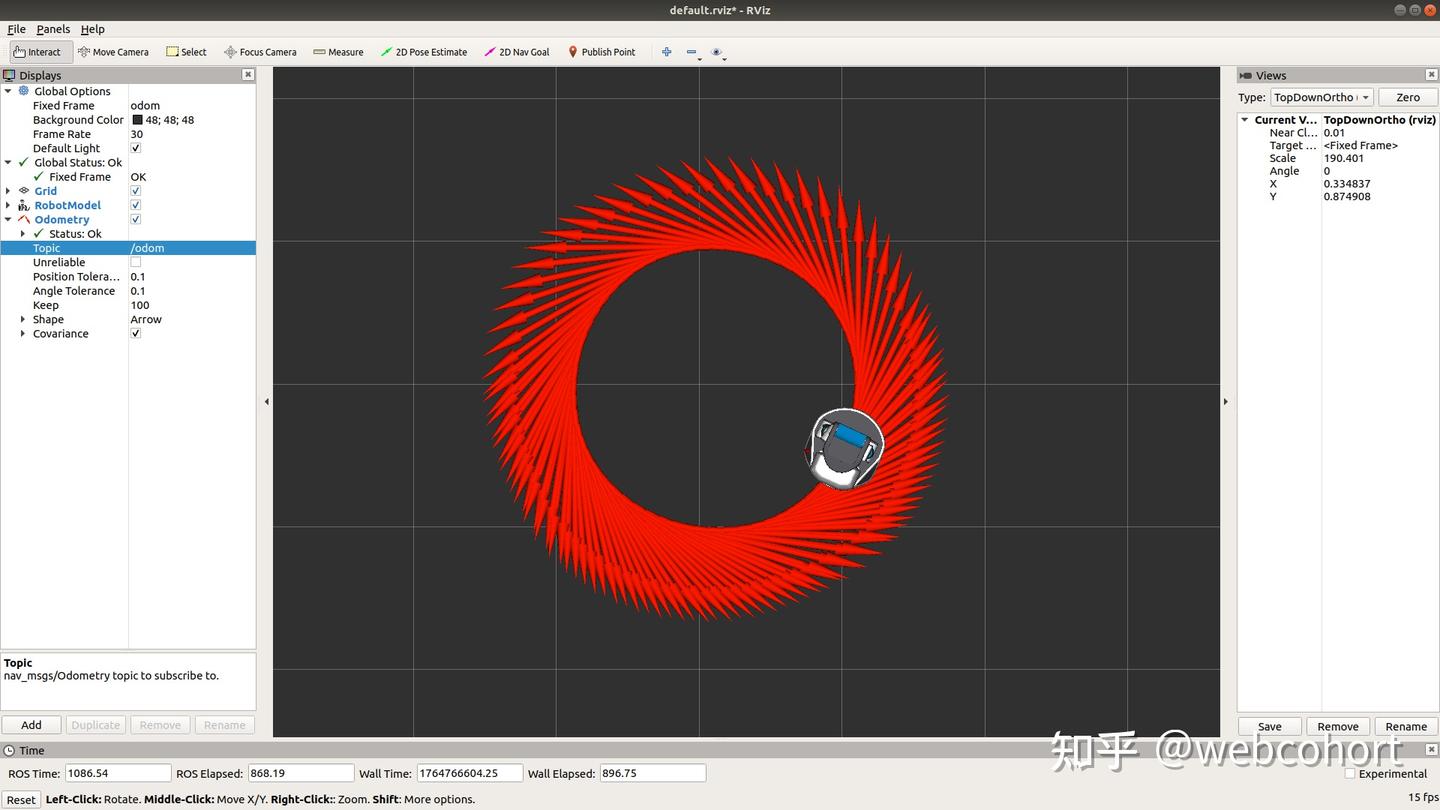Image resolution: width=1440 pixels, height=810 pixels.
Task: Select the Interact tool
Action: pyautogui.click(x=38, y=52)
